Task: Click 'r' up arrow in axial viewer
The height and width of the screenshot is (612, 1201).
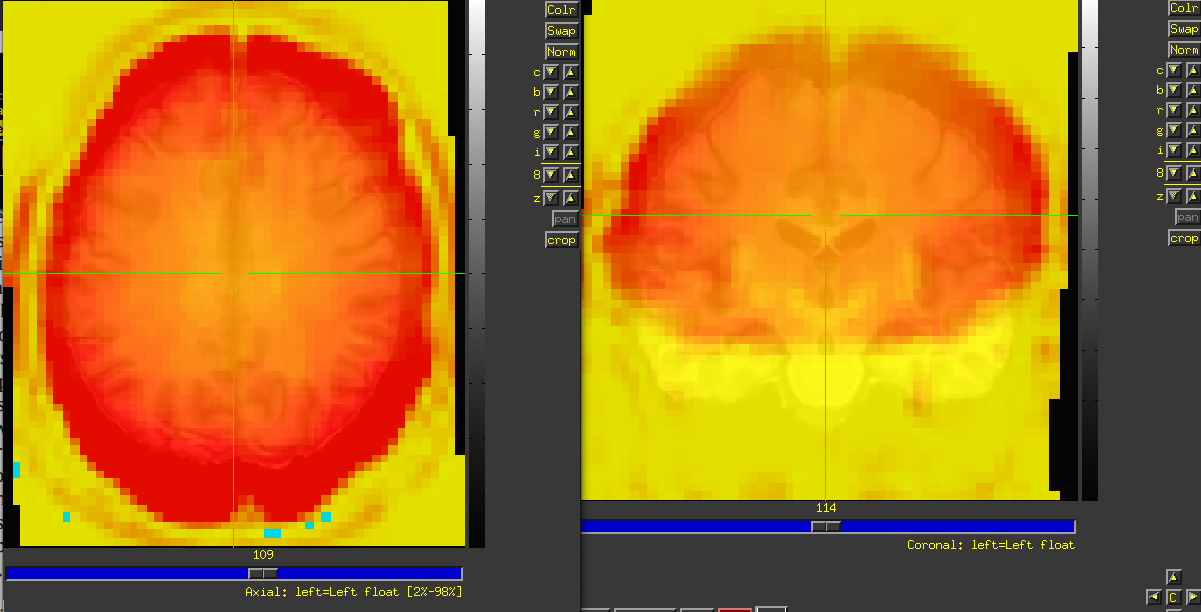Action: 570,112
